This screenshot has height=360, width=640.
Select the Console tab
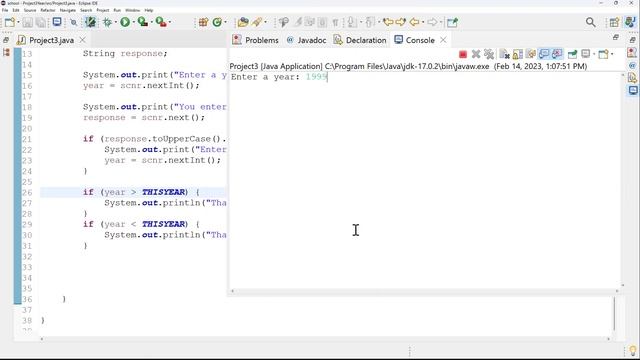coord(414,40)
